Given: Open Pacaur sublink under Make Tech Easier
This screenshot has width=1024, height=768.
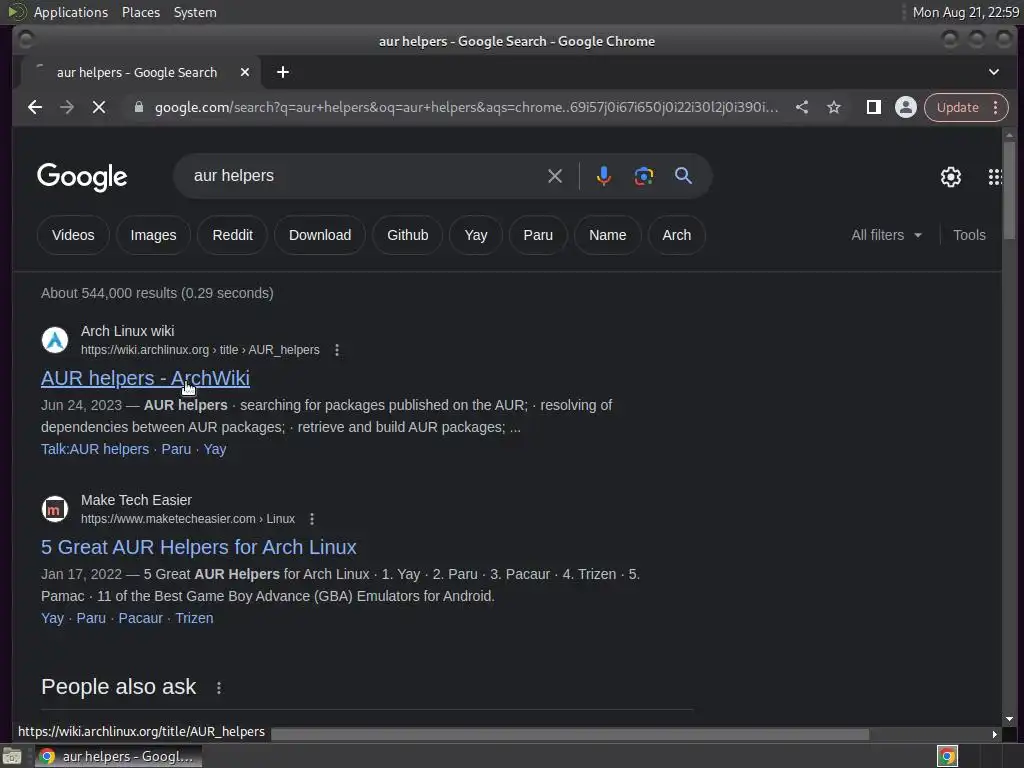Looking at the screenshot, I should click(x=140, y=618).
